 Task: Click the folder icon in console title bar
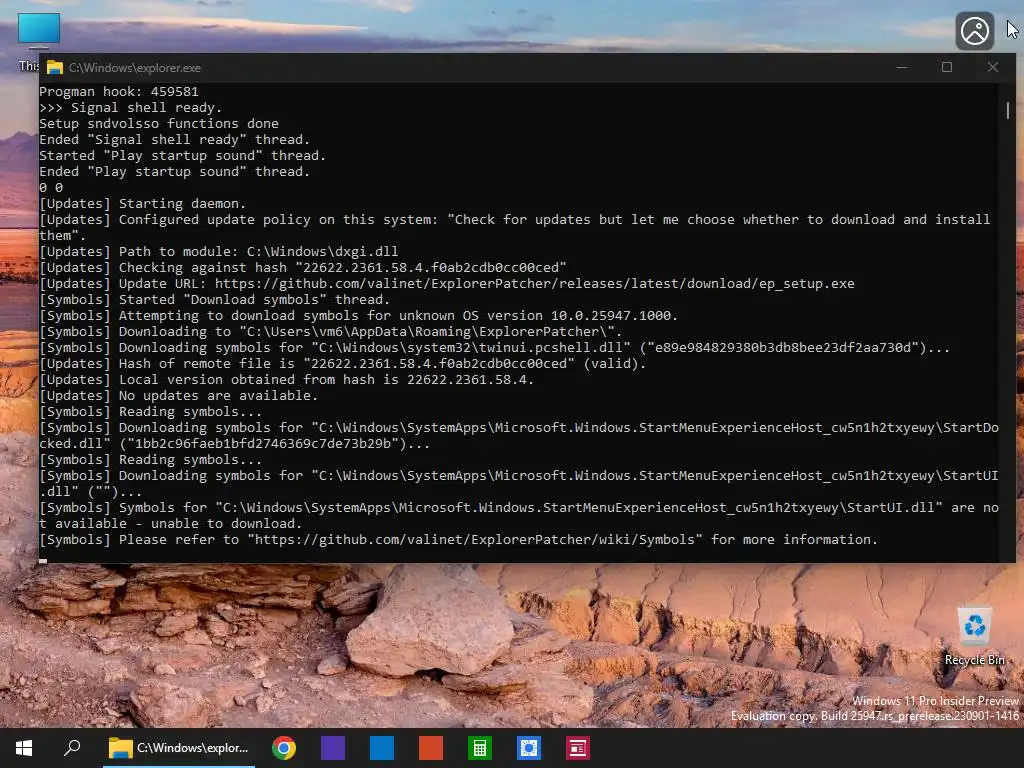[x=55, y=67]
